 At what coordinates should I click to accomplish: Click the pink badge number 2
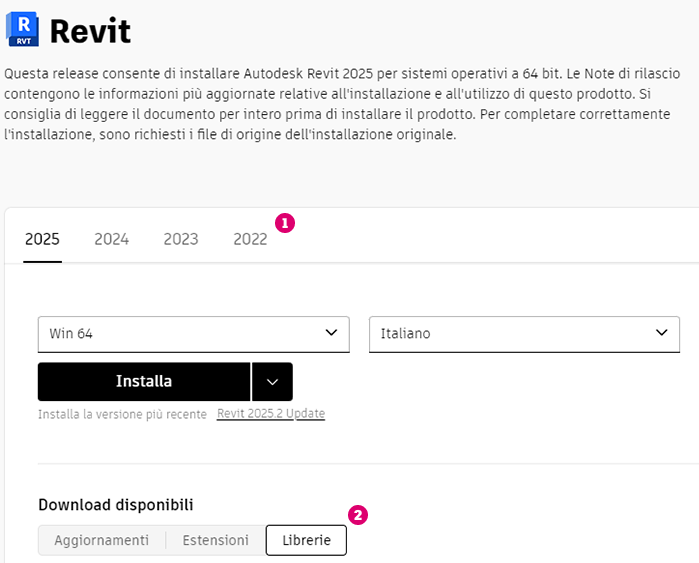coord(358,515)
